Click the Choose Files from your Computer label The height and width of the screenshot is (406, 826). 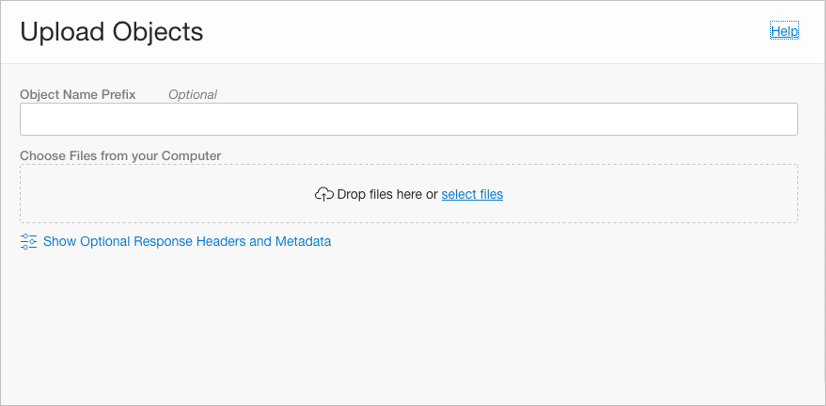tap(120, 156)
